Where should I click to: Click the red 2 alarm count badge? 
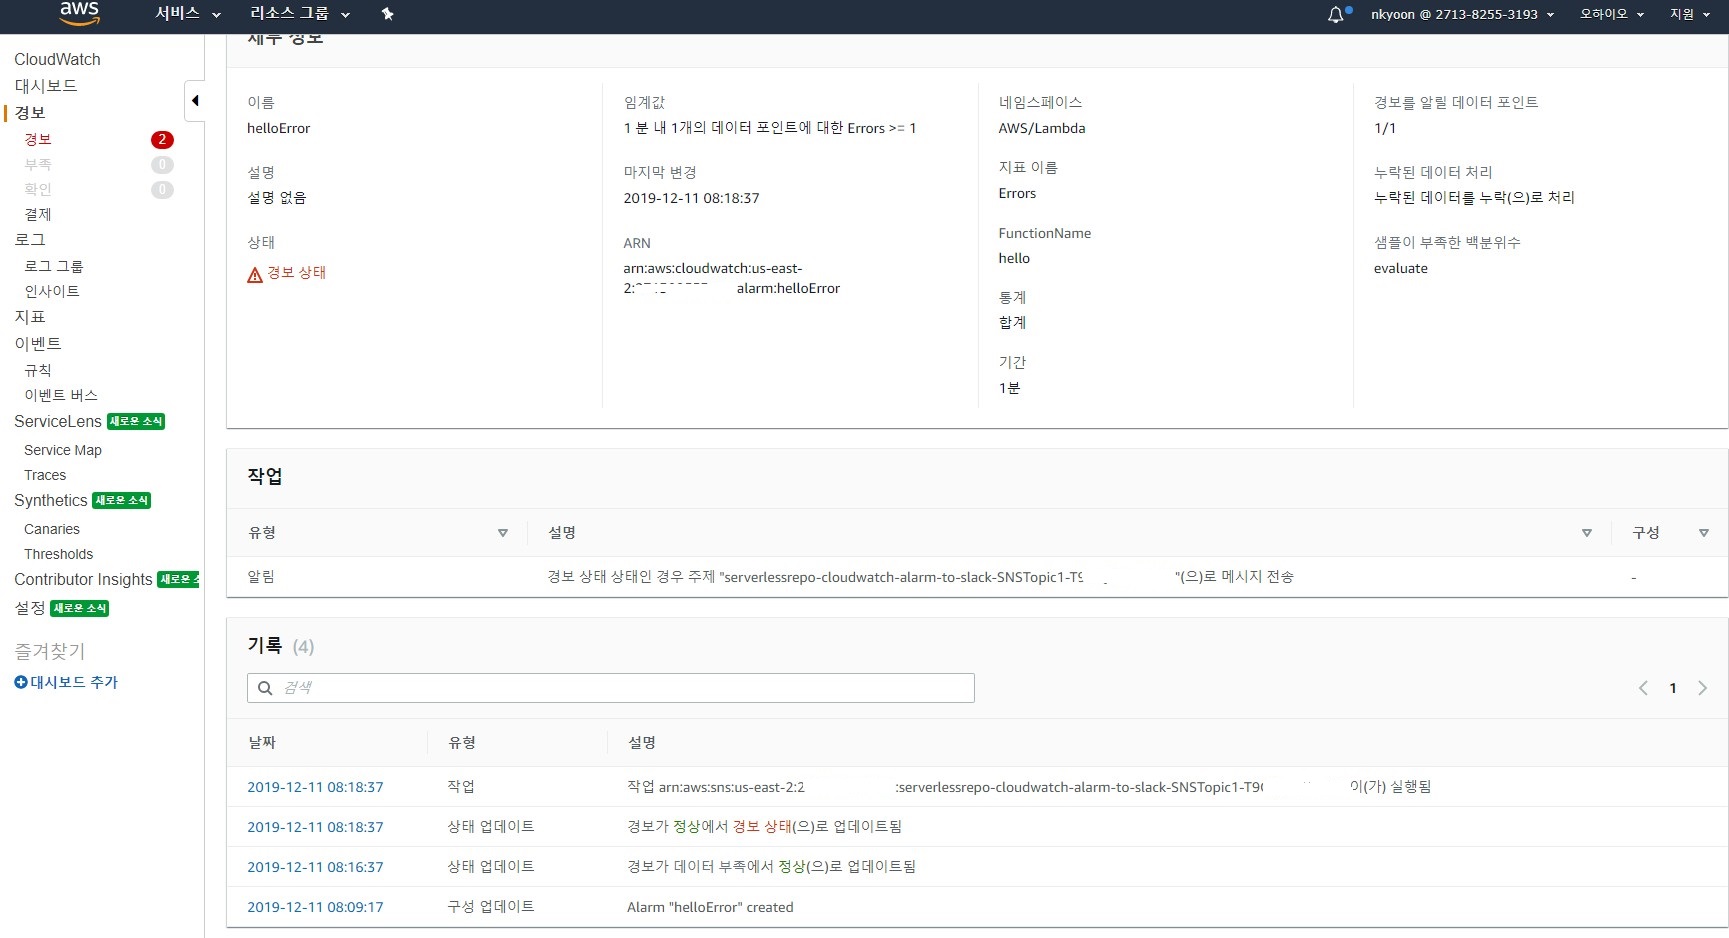(x=162, y=140)
